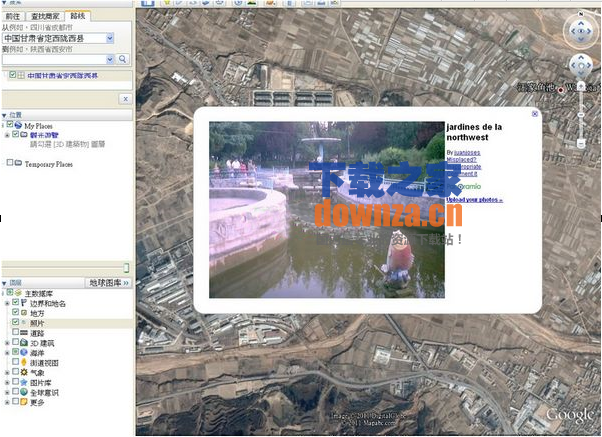Open the 中国甘肃省定西陇西县 search result

click(x=63, y=75)
